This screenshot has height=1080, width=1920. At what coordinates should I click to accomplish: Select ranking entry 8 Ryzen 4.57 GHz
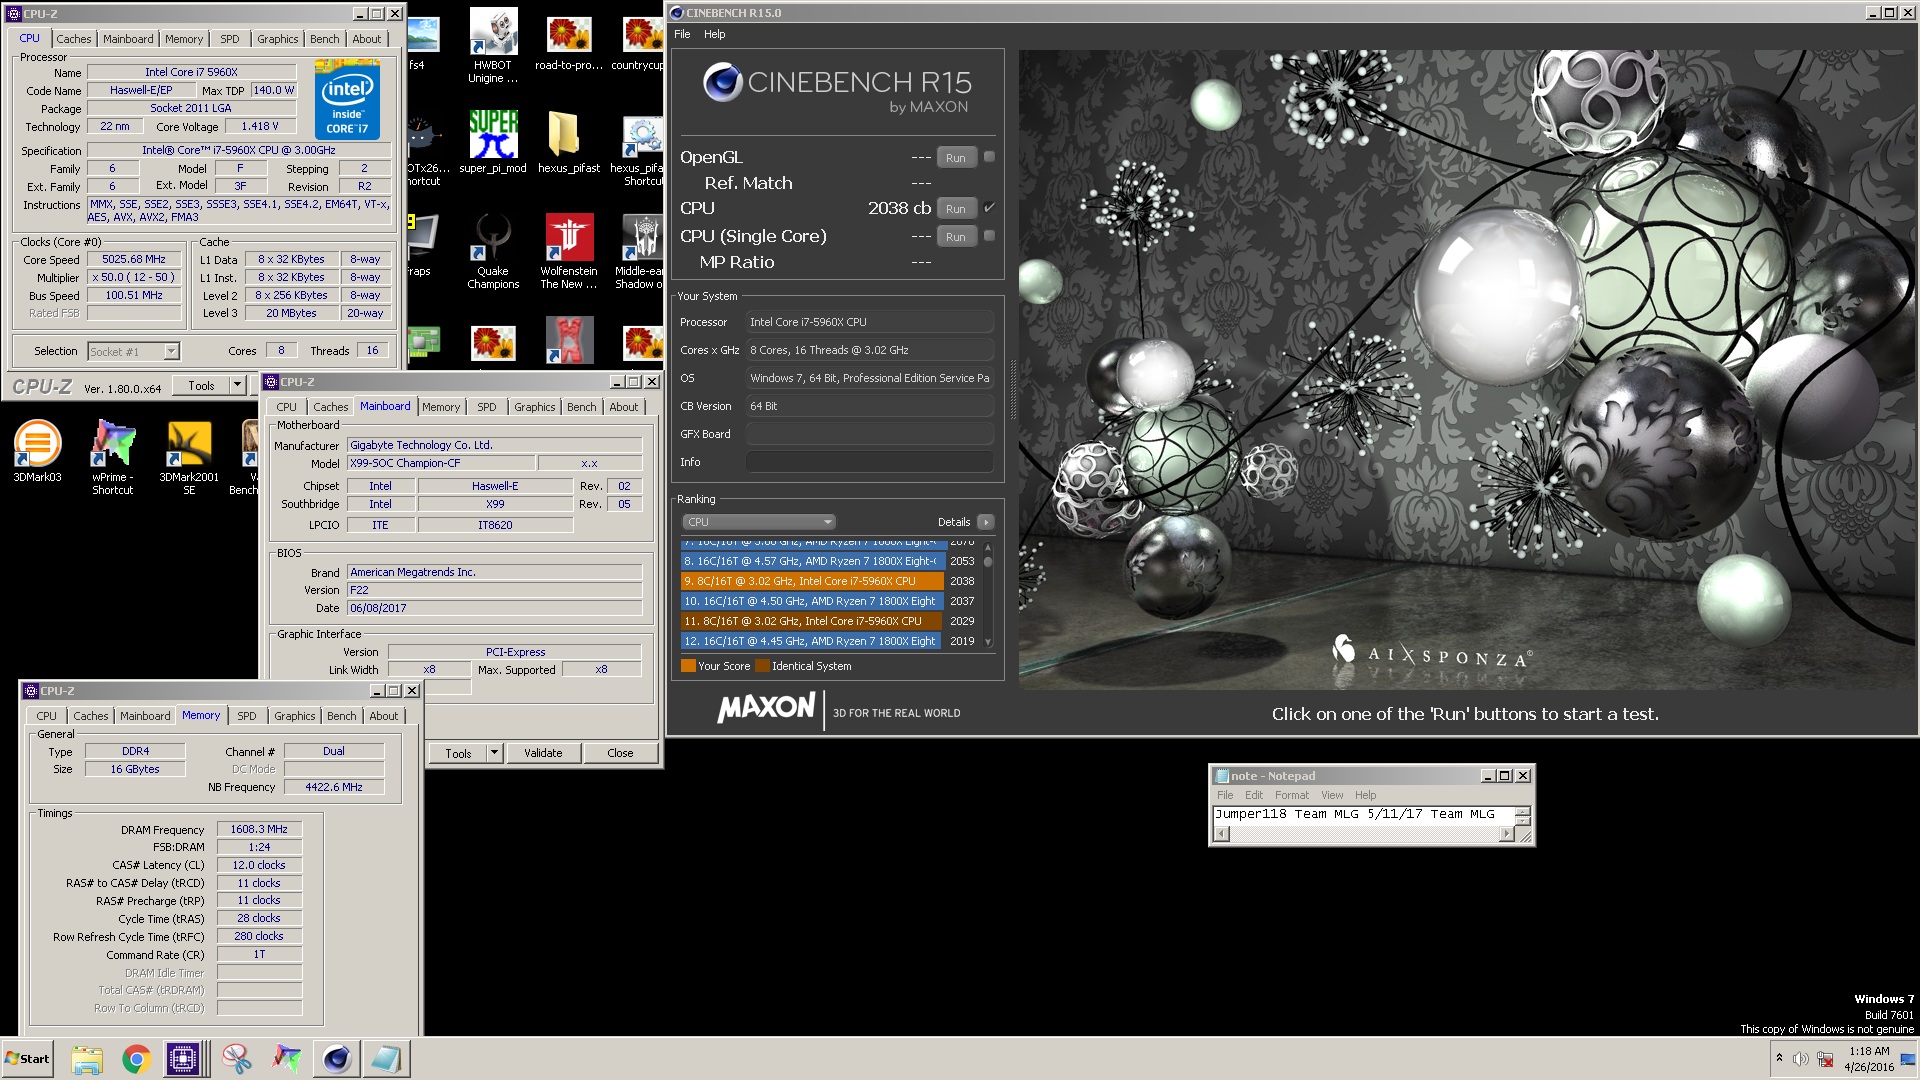pos(812,561)
